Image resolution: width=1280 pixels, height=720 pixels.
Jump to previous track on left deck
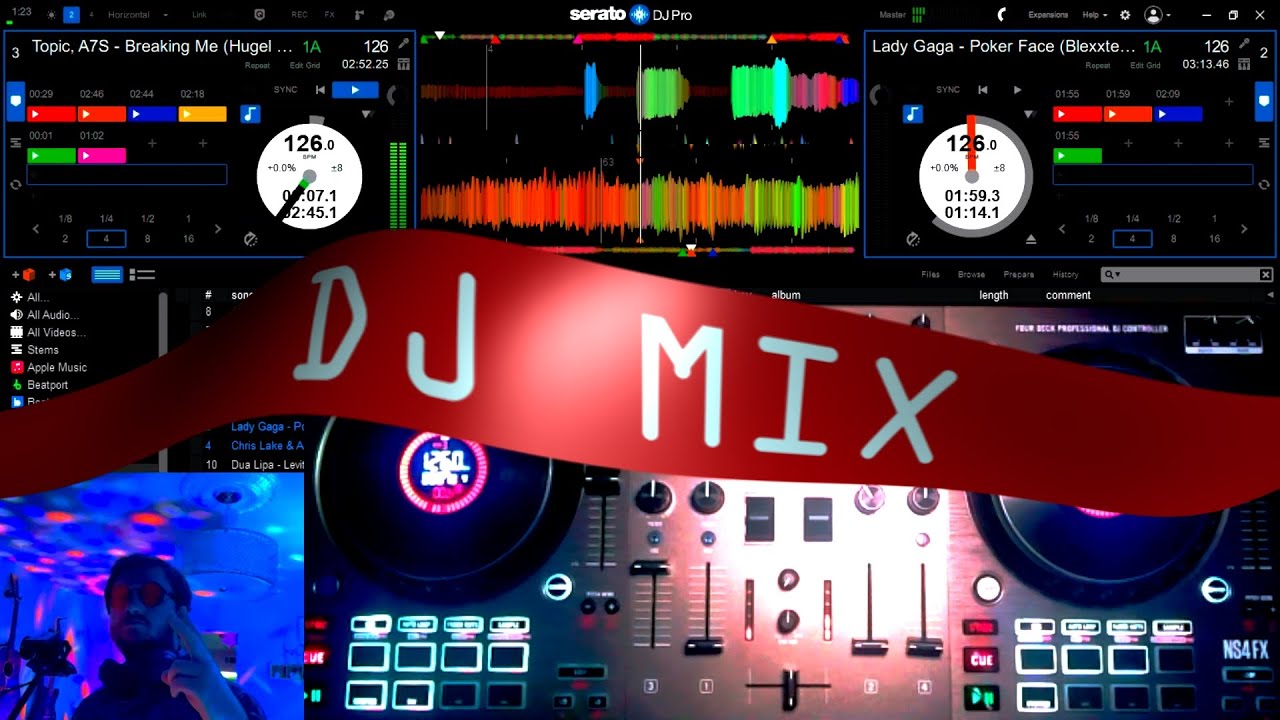[x=320, y=90]
